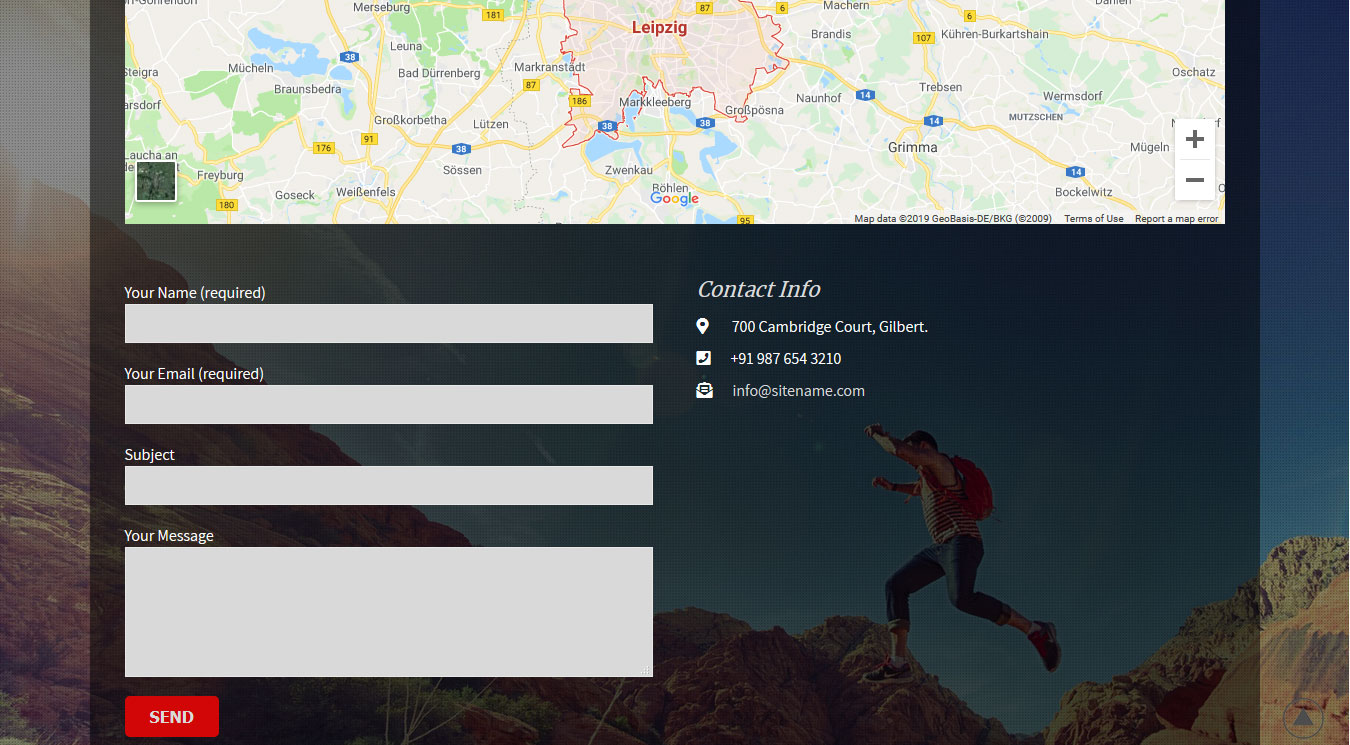1350x745 pixels.
Task: Open the info@sitename.com email link
Action: tap(798, 391)
